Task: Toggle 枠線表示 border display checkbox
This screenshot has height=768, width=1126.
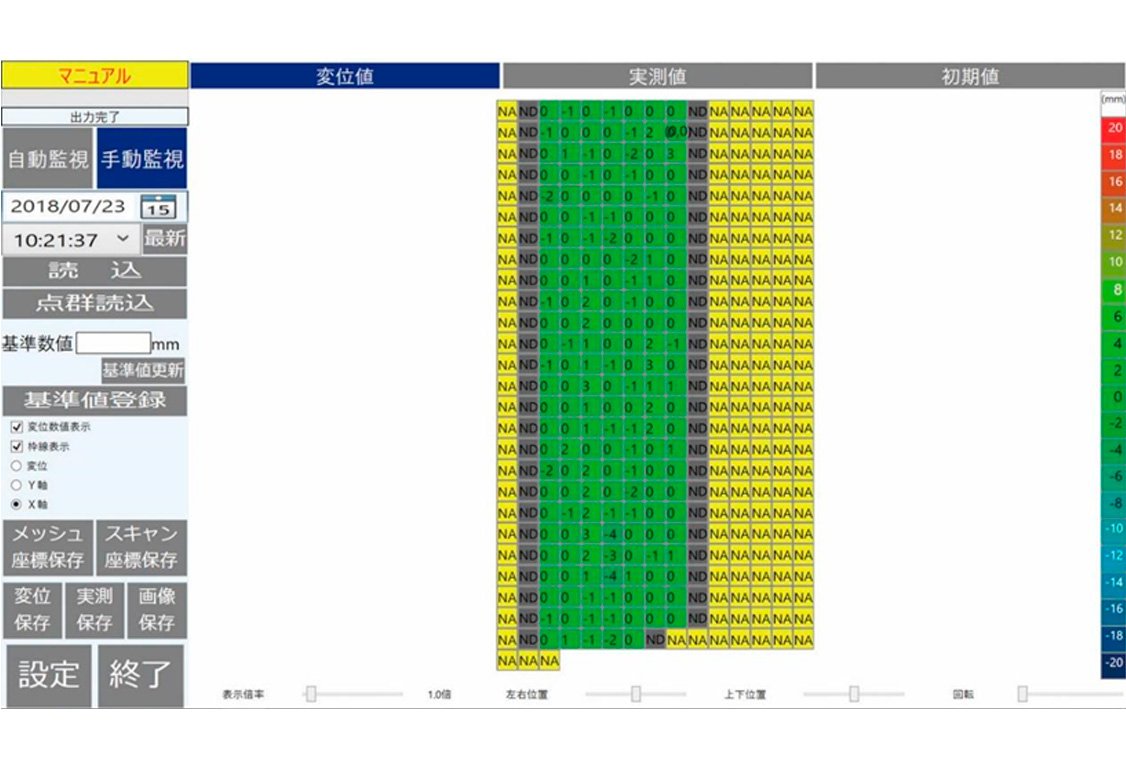Action: [16, 447]
